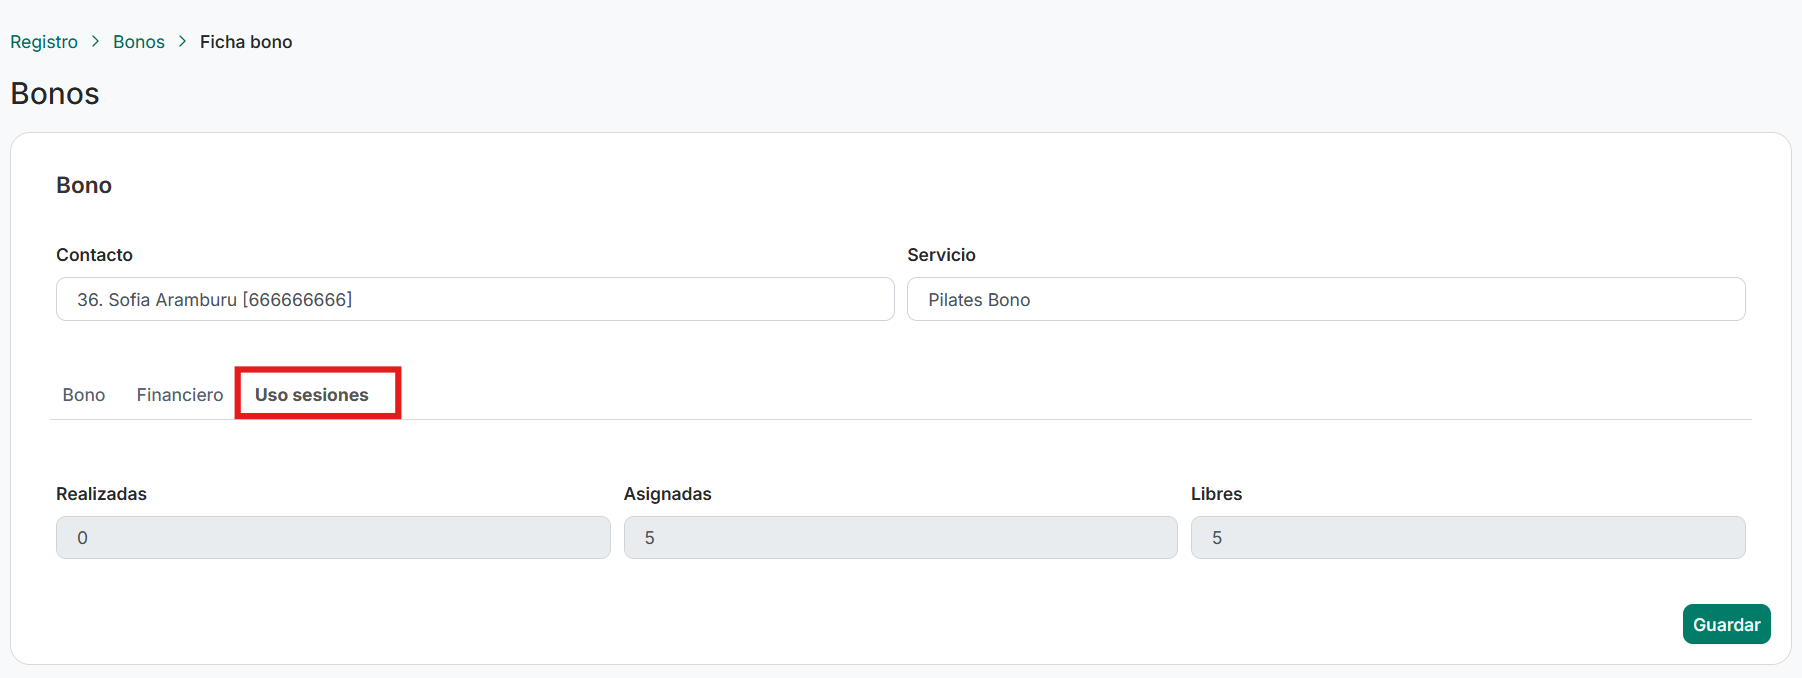
Task: Open the Servicio field showing Pilates Bono
Action: [x=1325, y=299]
